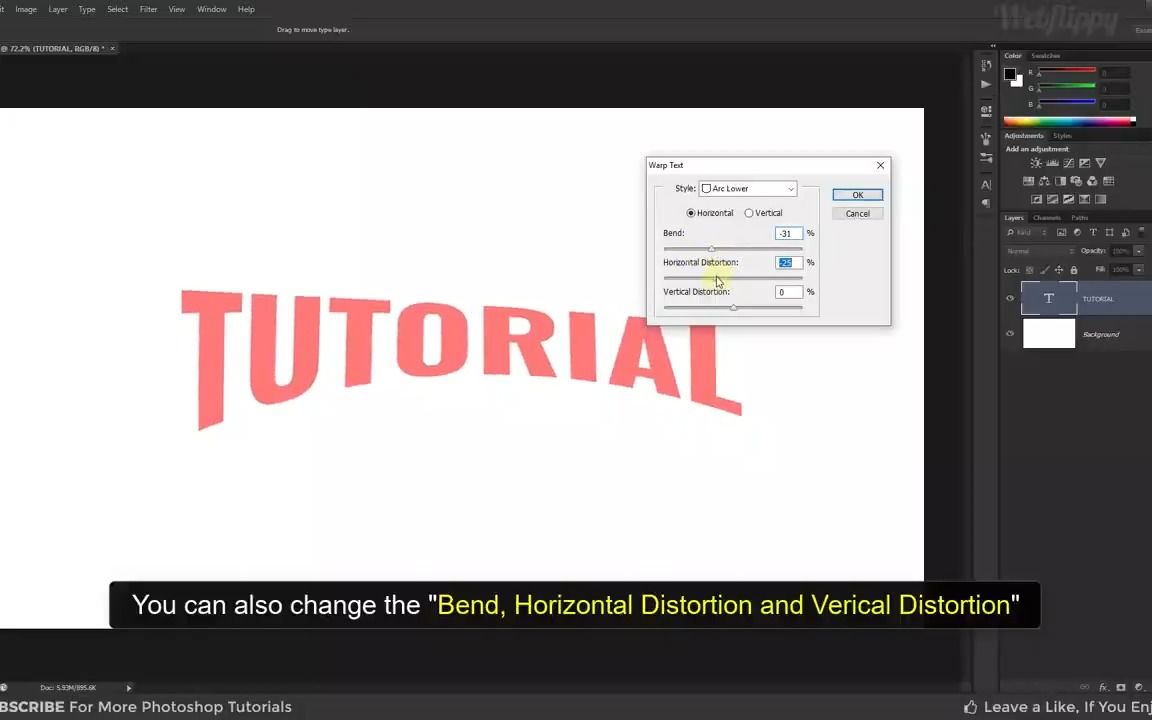
Task: Open the Opacity dropdown arrow
Action: pos(1139,250)
